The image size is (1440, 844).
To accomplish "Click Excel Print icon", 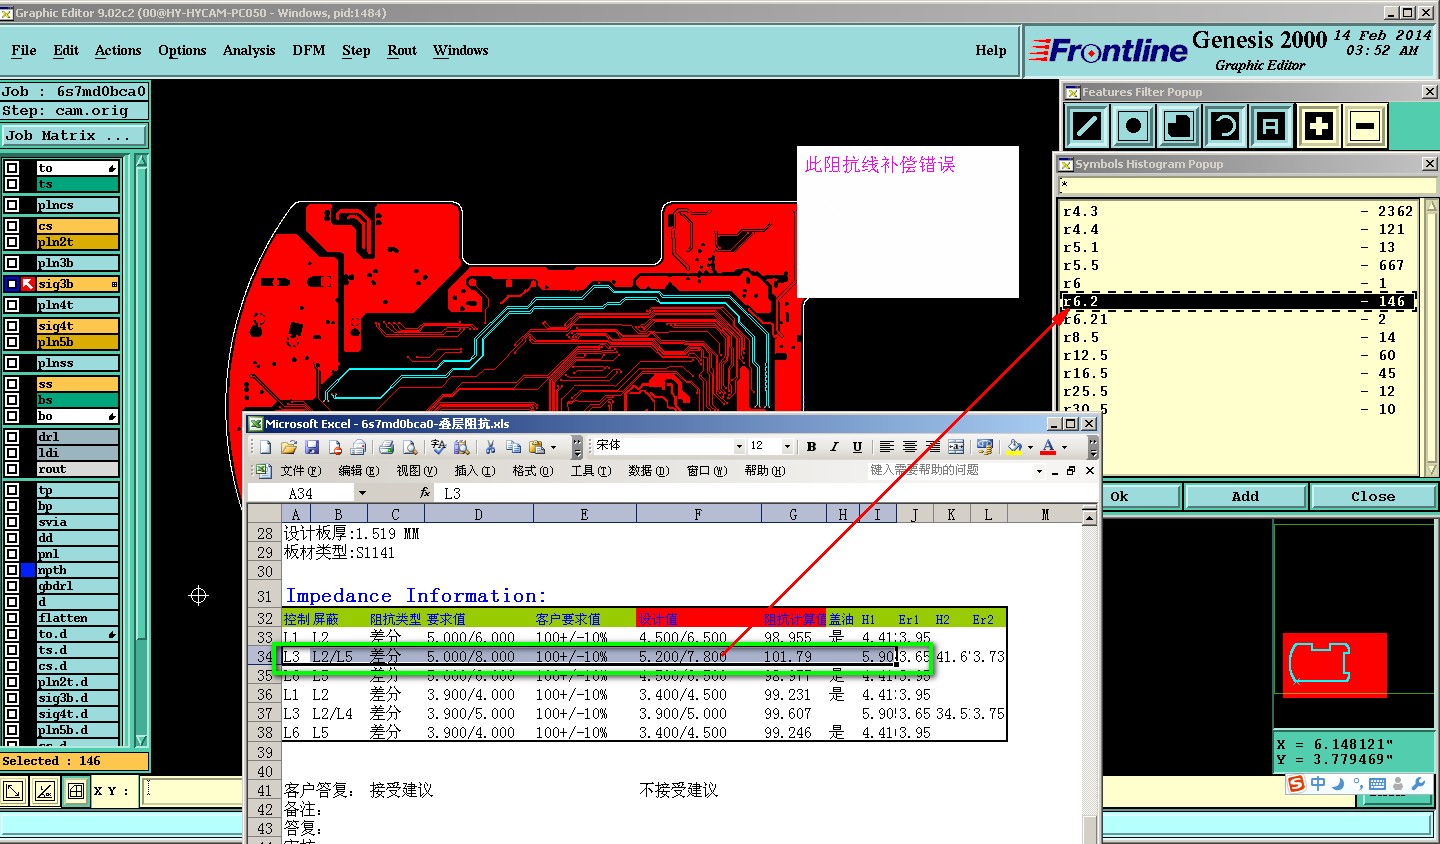I will coord(386,447).
